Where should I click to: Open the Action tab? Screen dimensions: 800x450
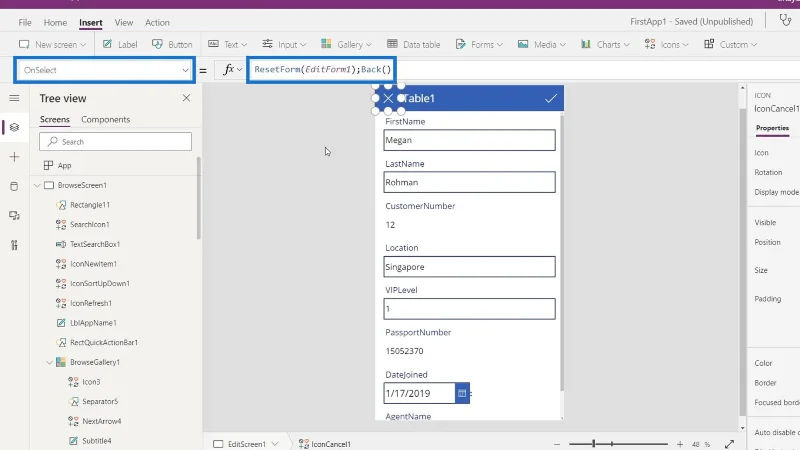[x=157, y=22]
